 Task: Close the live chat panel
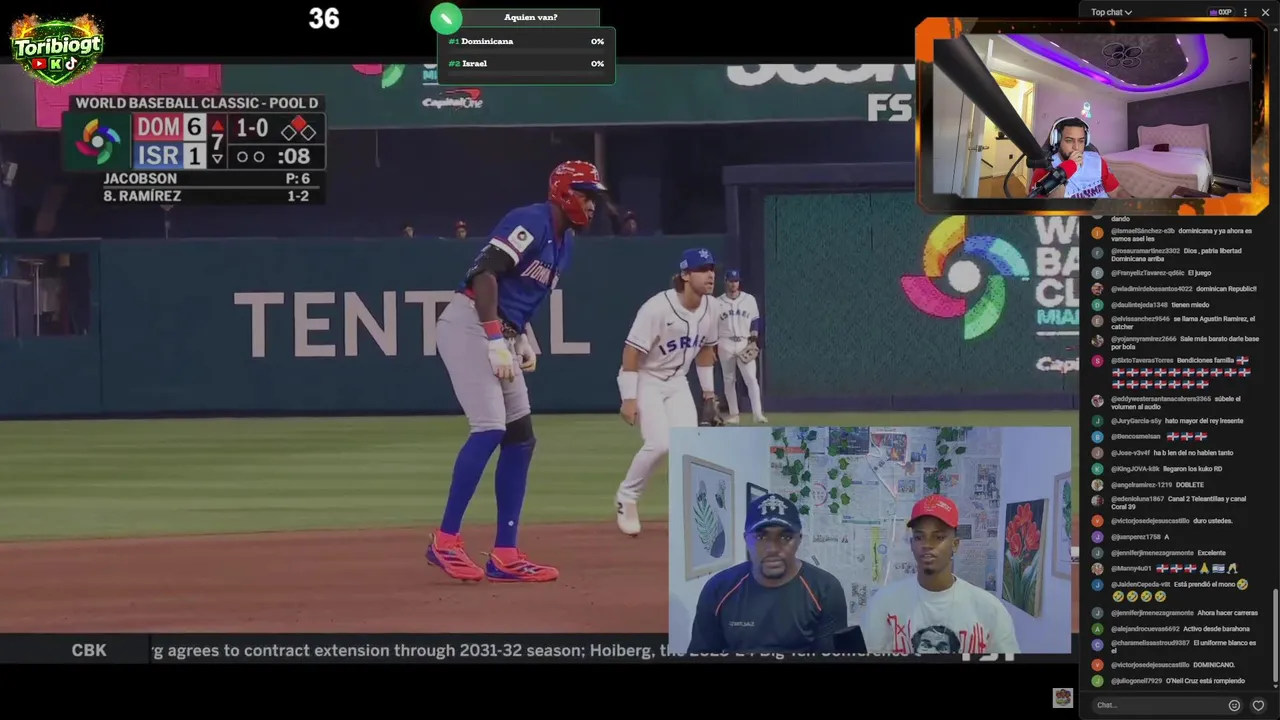point(1265,12)
